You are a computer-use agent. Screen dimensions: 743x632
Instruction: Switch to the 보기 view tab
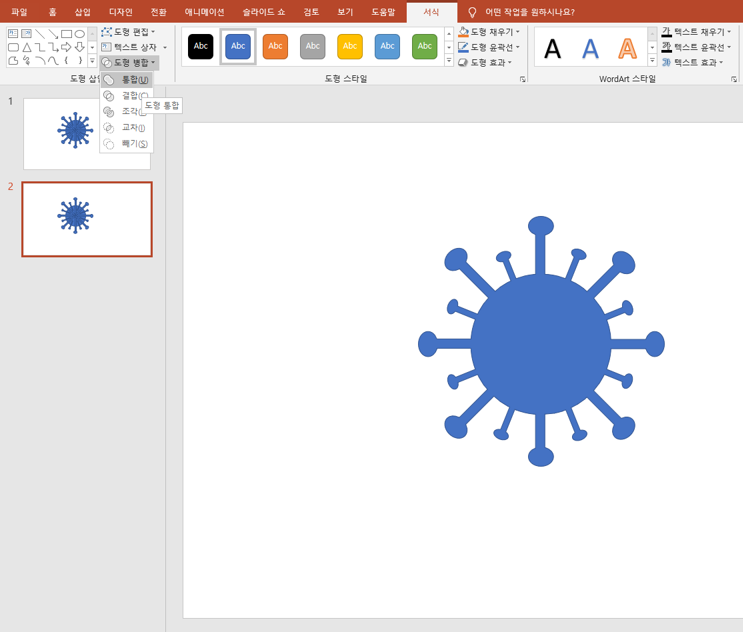(x=345, y=12)
